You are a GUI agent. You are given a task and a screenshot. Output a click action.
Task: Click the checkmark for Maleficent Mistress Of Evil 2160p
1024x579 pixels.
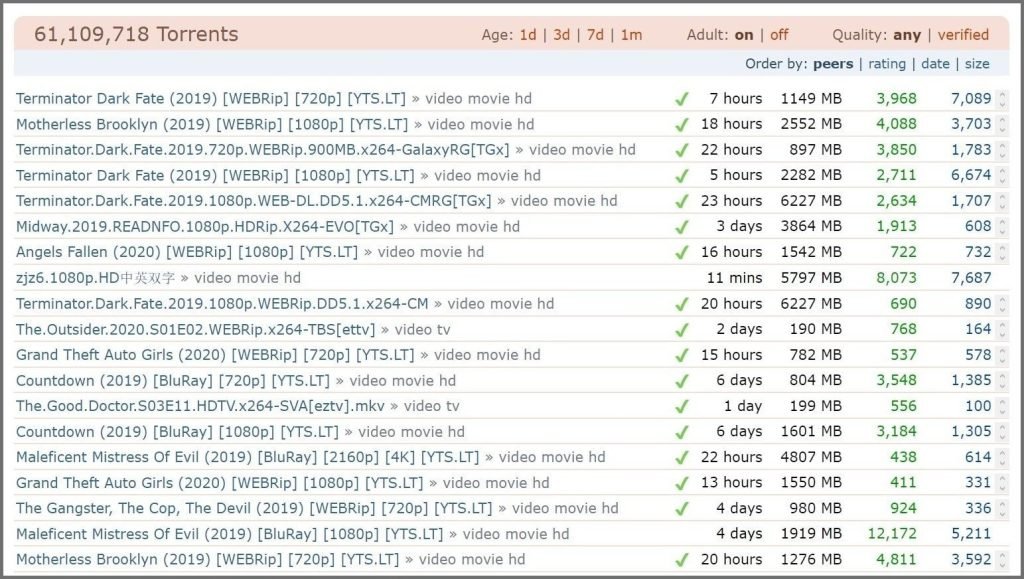pyautogui.click(x=682, y=457)
